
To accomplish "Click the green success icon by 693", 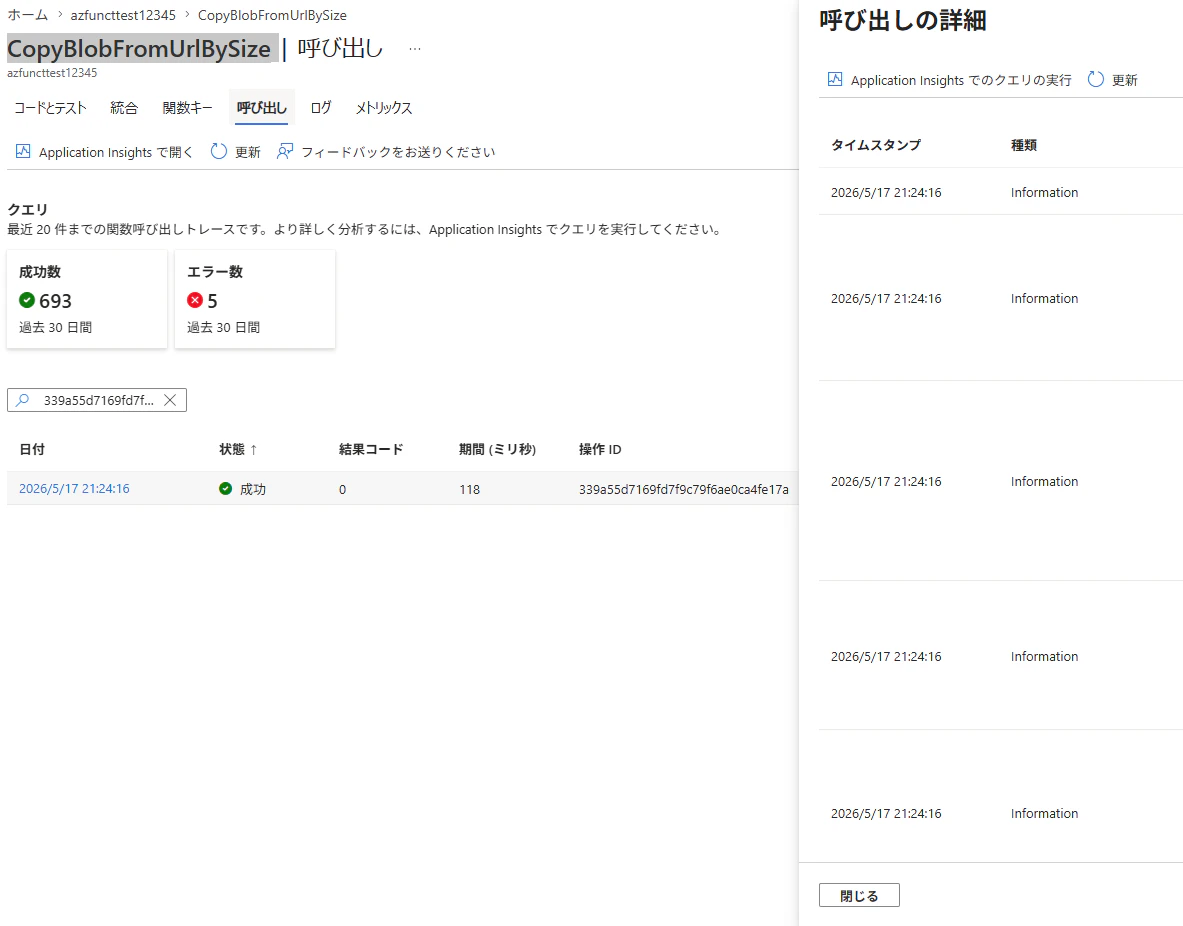I will pos(27,300).
